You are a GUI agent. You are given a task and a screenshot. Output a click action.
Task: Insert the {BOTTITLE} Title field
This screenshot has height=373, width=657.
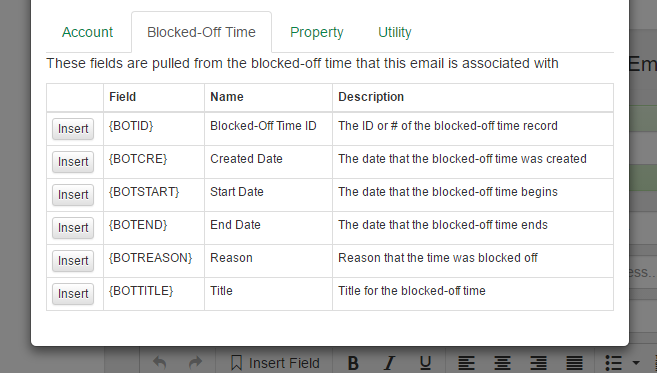(73, 294)
